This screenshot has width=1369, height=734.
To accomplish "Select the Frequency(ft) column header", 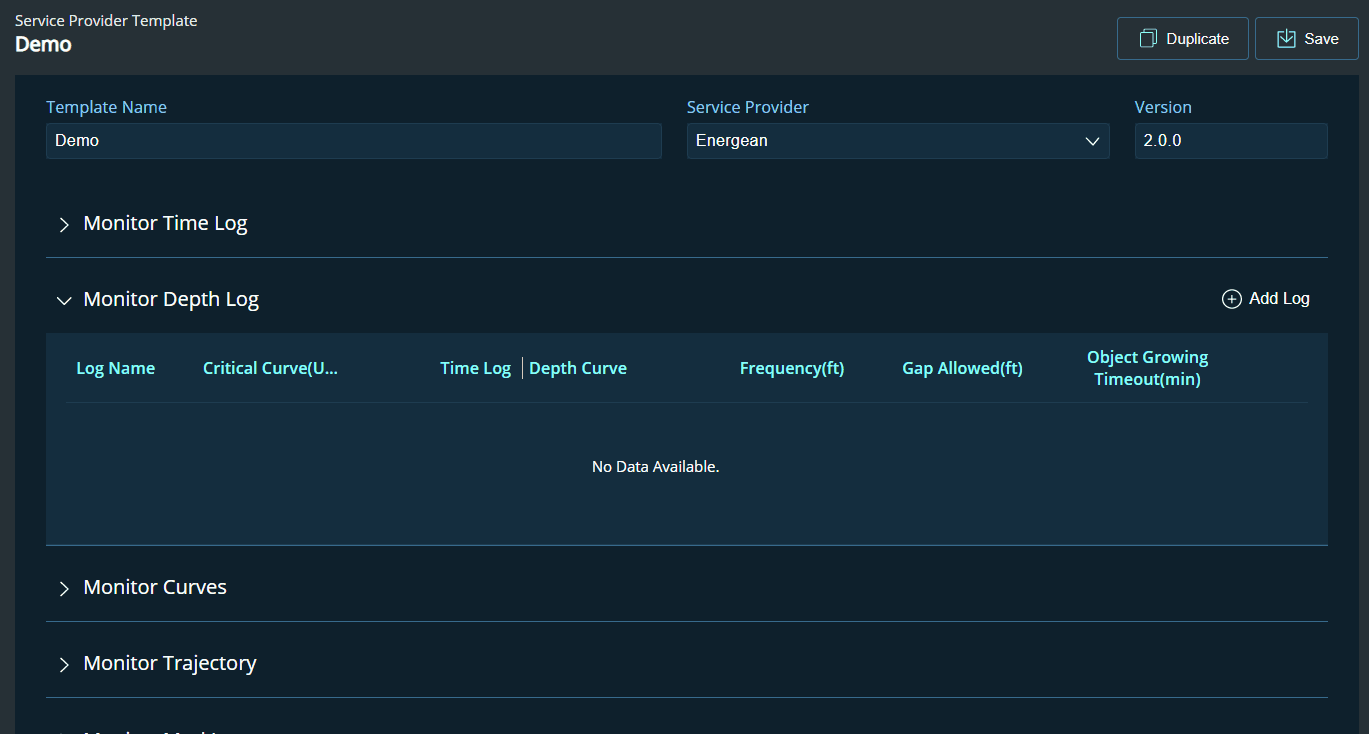I will click(792, 368).
